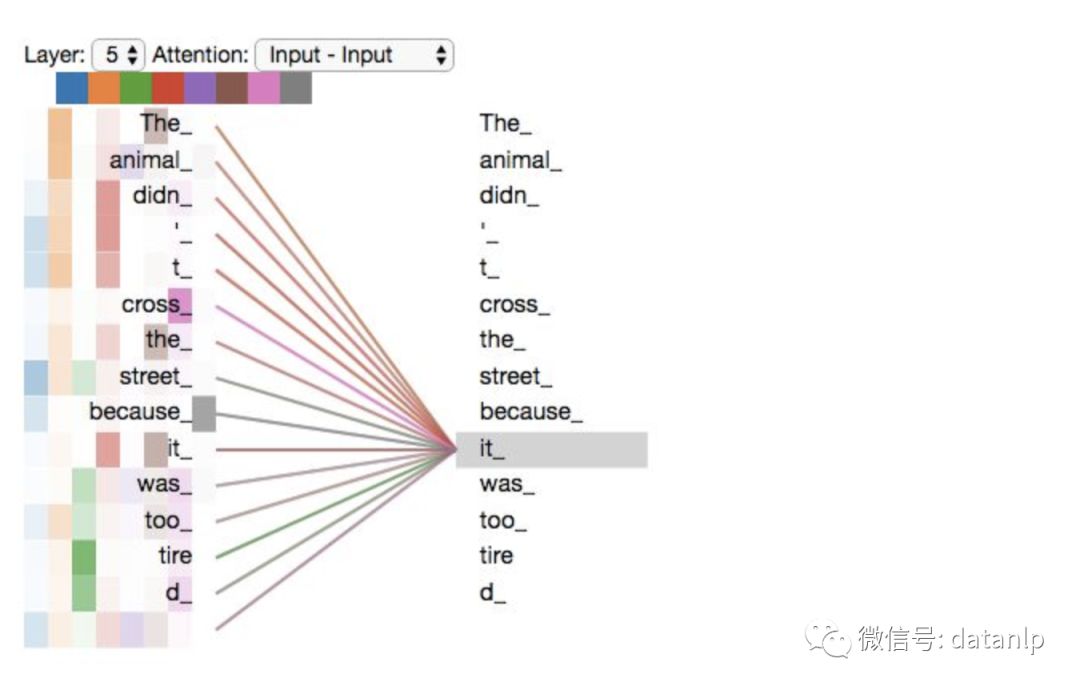Screen dimensions: 1080x690
Task: Toggle the blue attention head swatch
Action: point(72,88)
